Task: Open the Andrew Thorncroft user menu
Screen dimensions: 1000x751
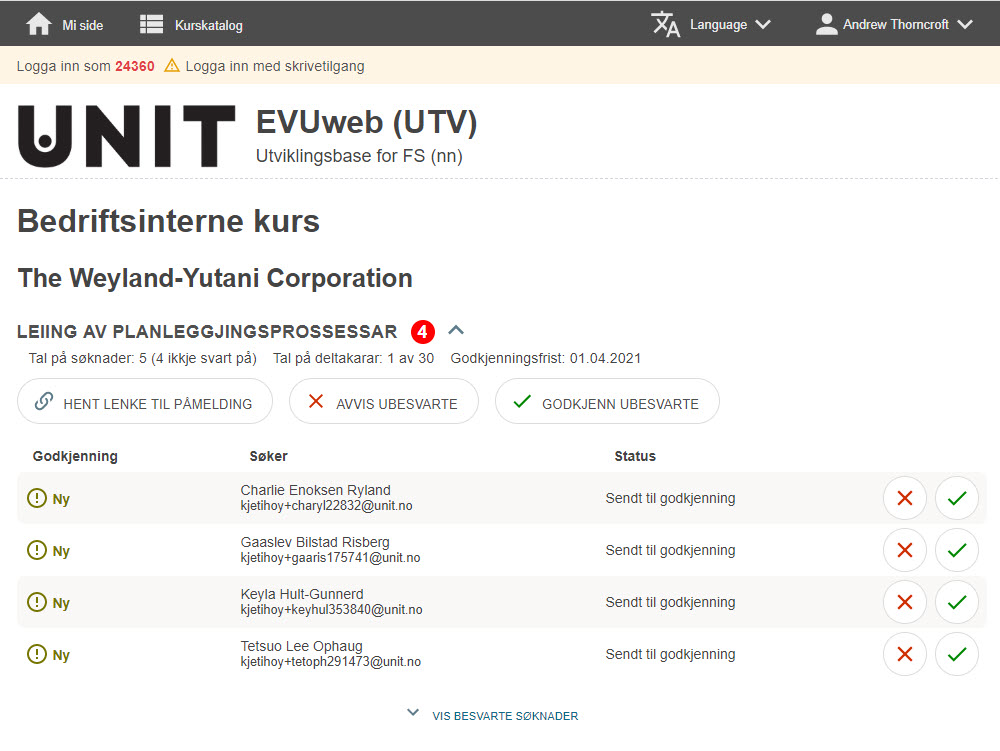Action: (894, 24)
